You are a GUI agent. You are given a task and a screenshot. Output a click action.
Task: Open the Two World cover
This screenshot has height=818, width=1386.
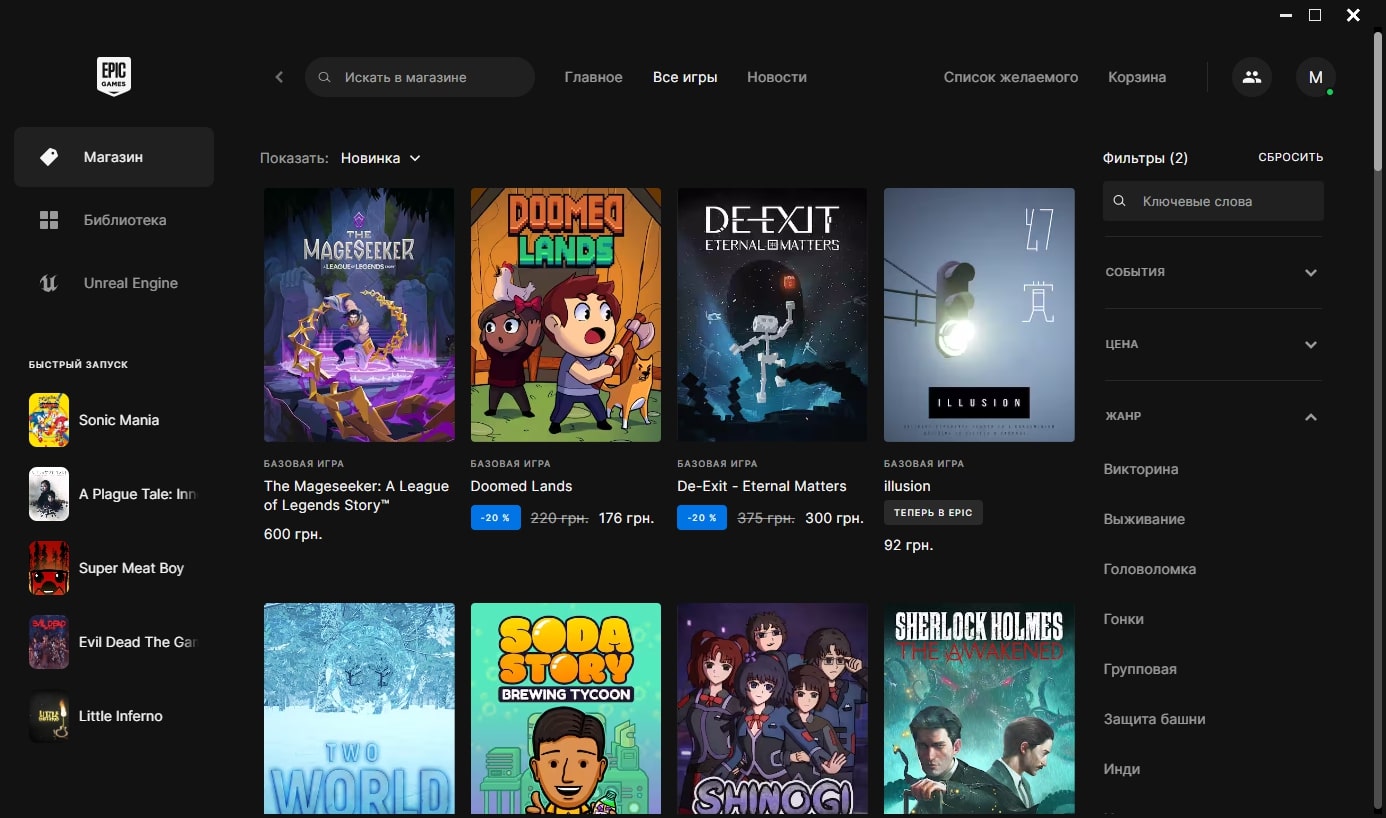[x=359, y=708]
